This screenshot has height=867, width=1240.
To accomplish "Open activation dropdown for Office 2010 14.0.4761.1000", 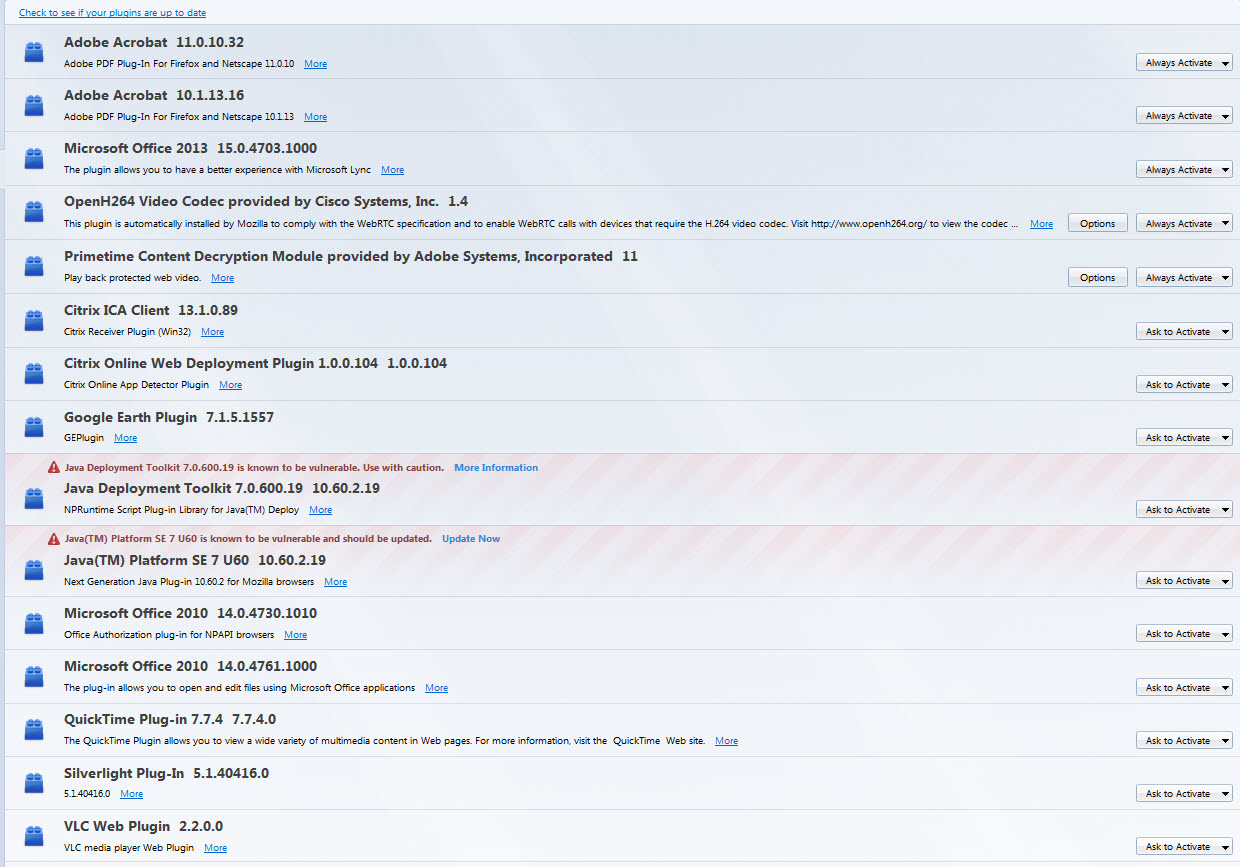I will tap(1184, 687).
